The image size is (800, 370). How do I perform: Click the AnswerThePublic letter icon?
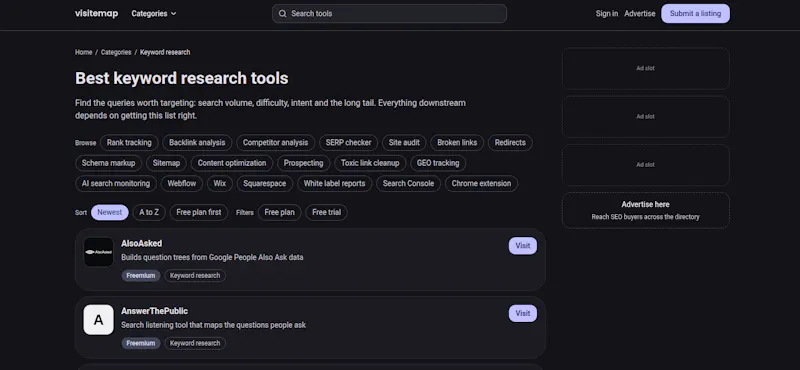[x=98, y=320]
